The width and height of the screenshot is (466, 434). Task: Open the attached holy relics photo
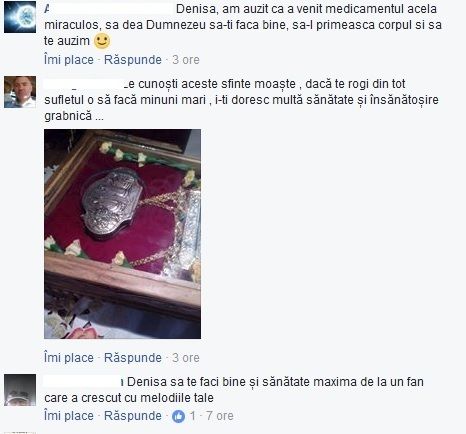click(122, 234)
